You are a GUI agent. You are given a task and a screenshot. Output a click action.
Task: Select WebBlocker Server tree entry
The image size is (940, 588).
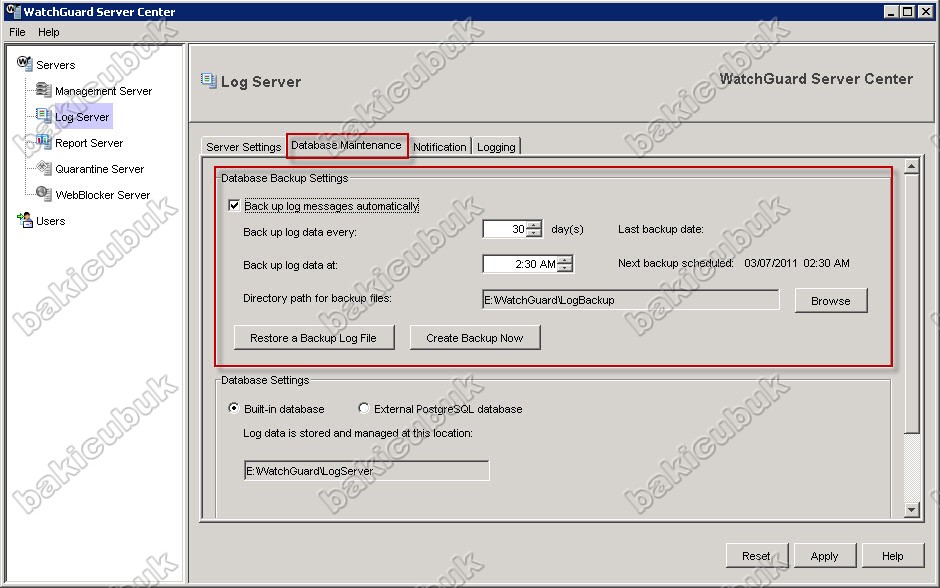coord(103,195)
